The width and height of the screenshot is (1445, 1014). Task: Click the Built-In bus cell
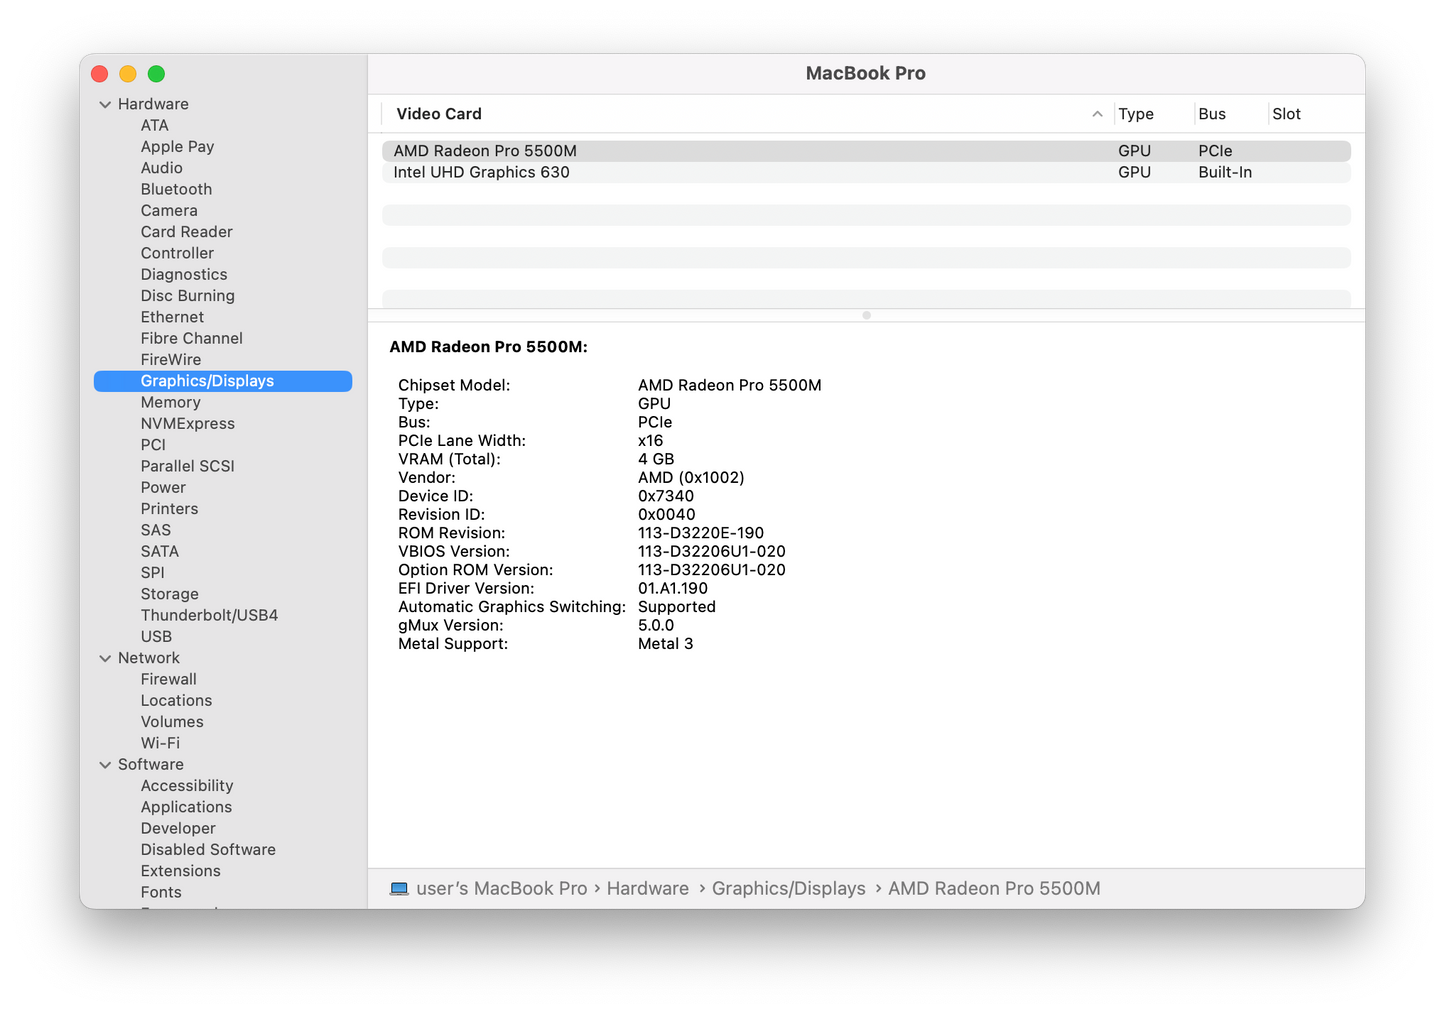(x=1225, y=172)
